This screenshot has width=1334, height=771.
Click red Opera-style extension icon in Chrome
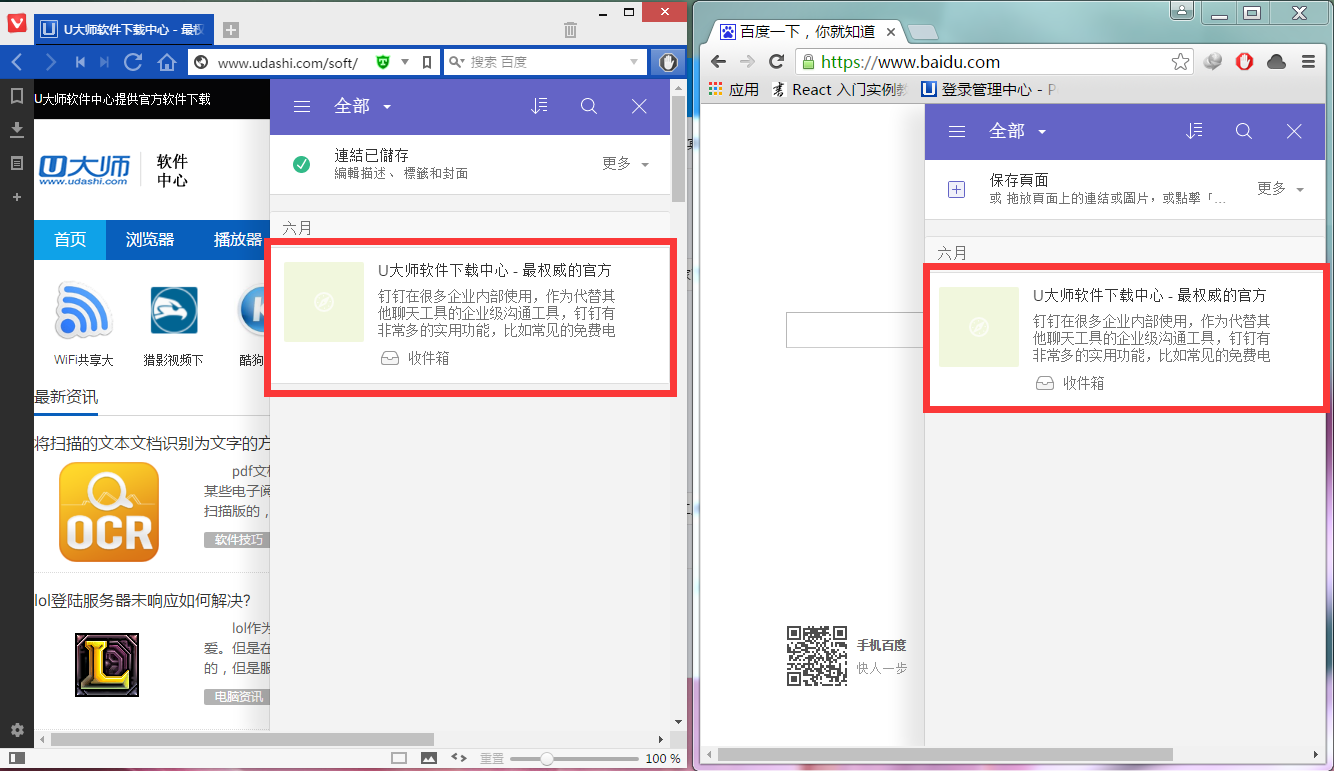1245,62
